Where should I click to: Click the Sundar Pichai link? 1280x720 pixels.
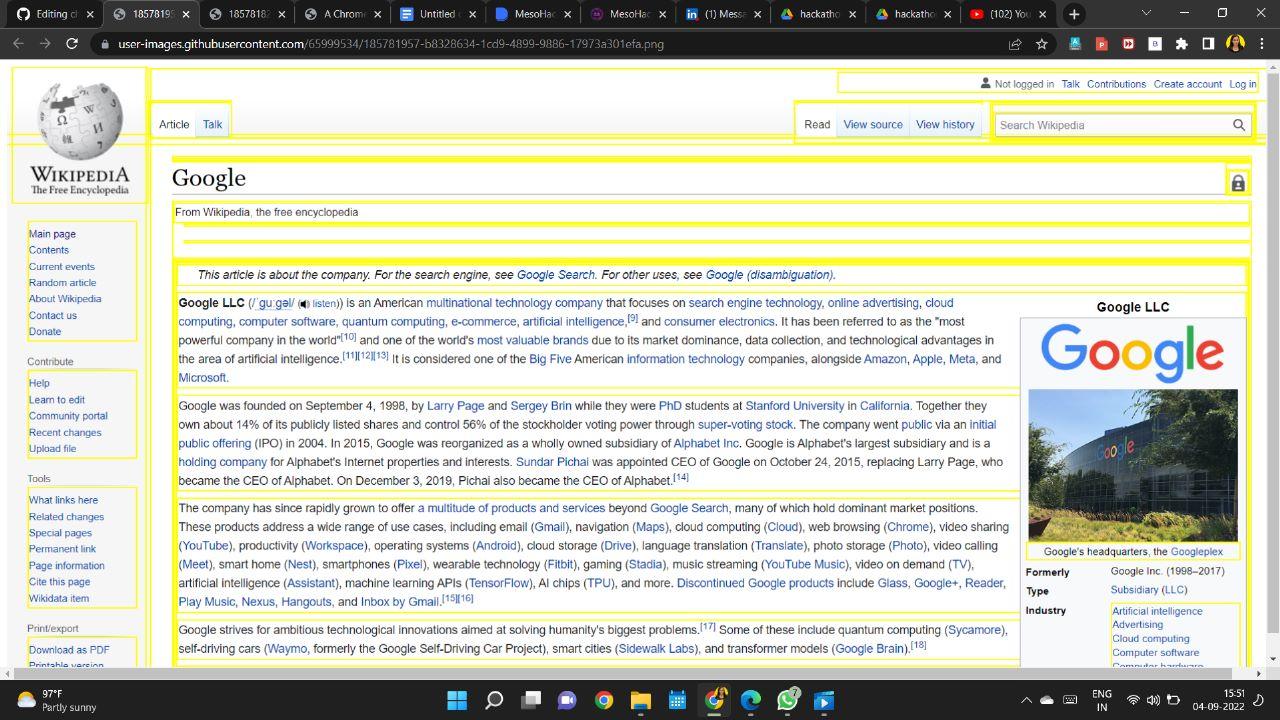pyautogui.click(x=552, y=462)
